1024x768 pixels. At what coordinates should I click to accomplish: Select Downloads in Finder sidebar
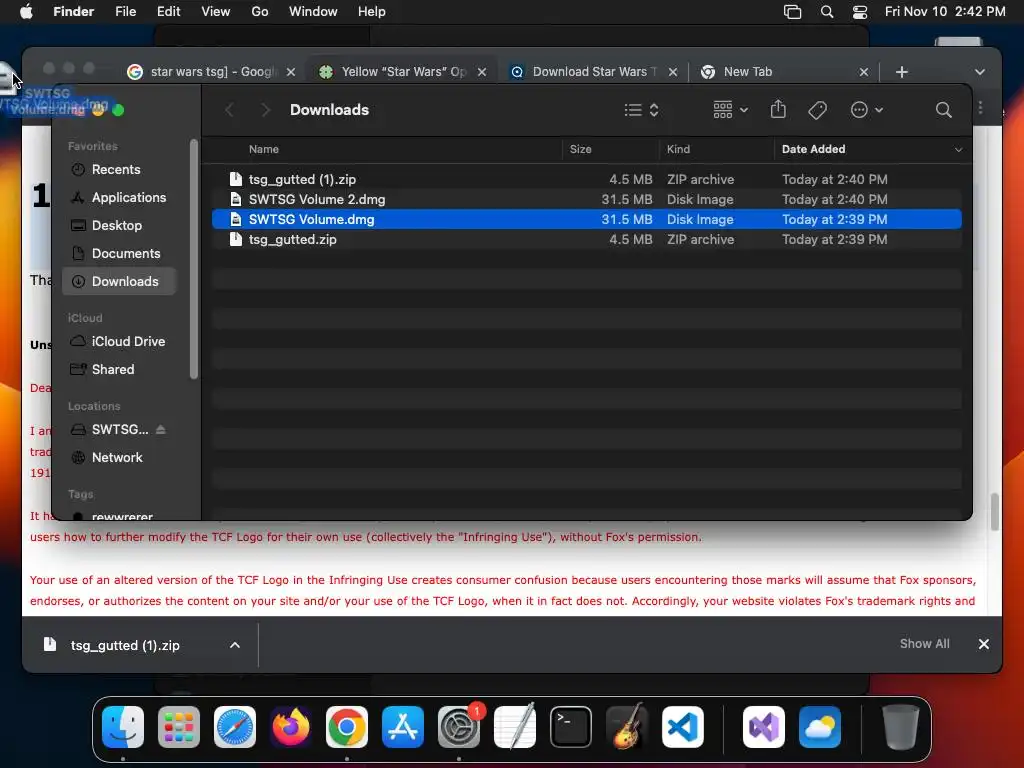point(120,281)
